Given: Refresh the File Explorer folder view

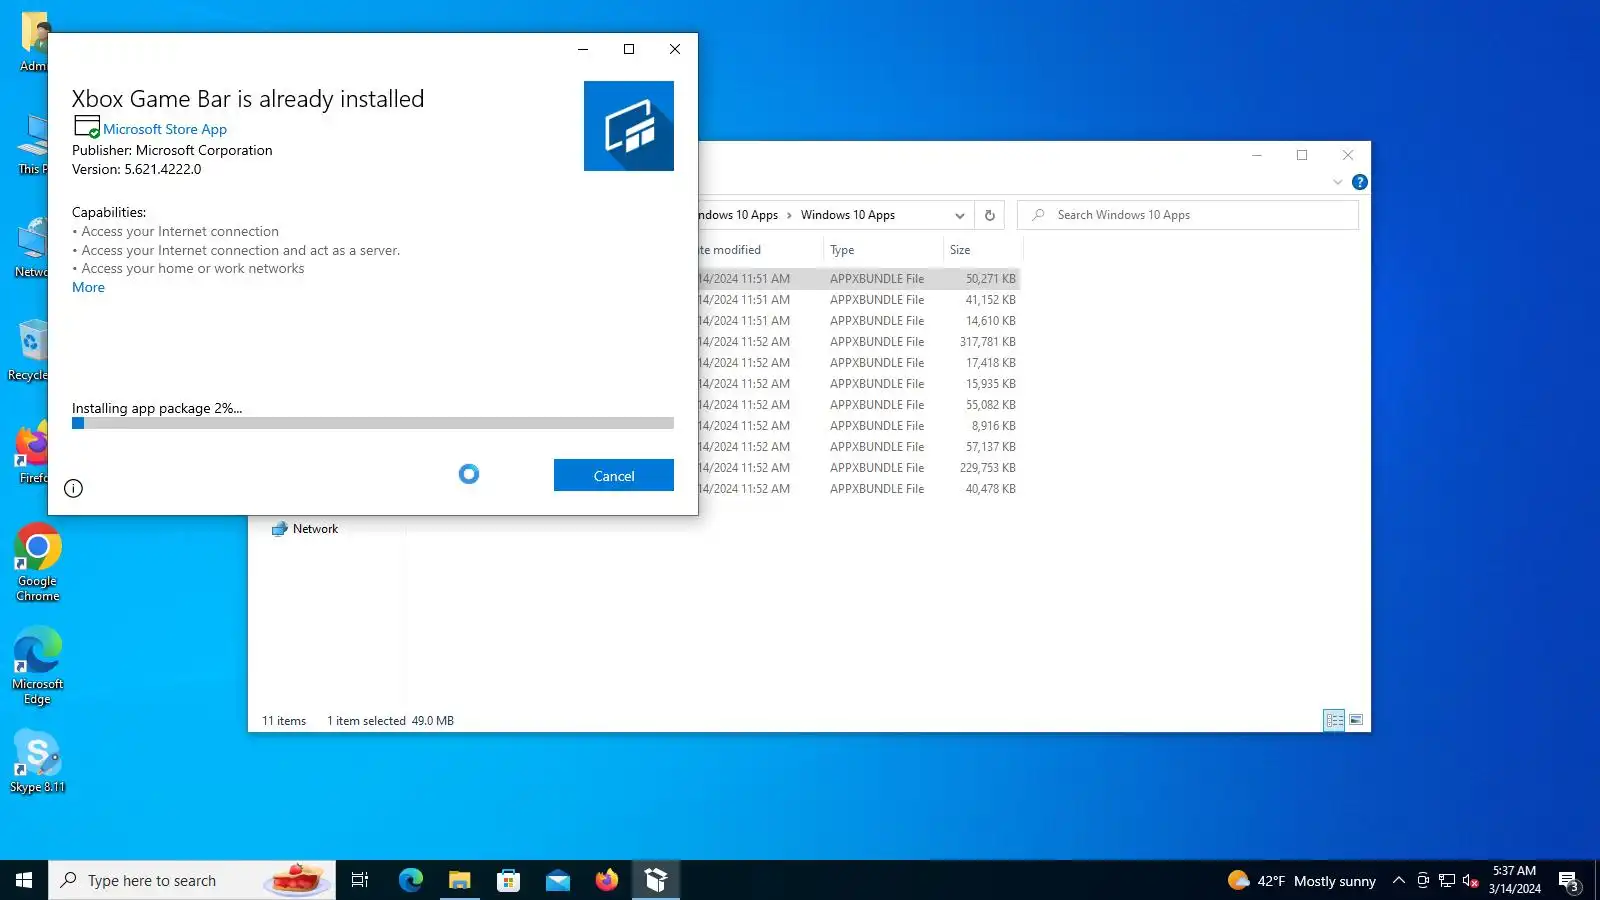Looking at the screenshot, I should click(x=990, y=215).
